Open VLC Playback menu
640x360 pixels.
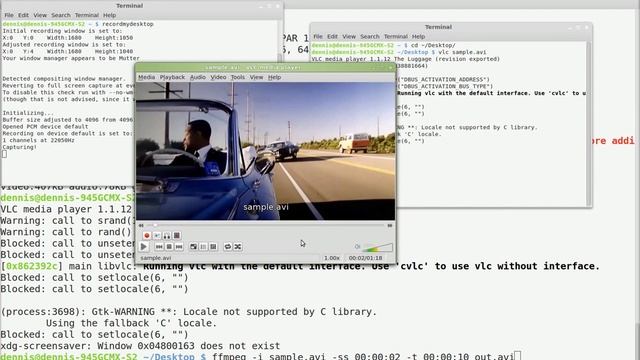172,77
